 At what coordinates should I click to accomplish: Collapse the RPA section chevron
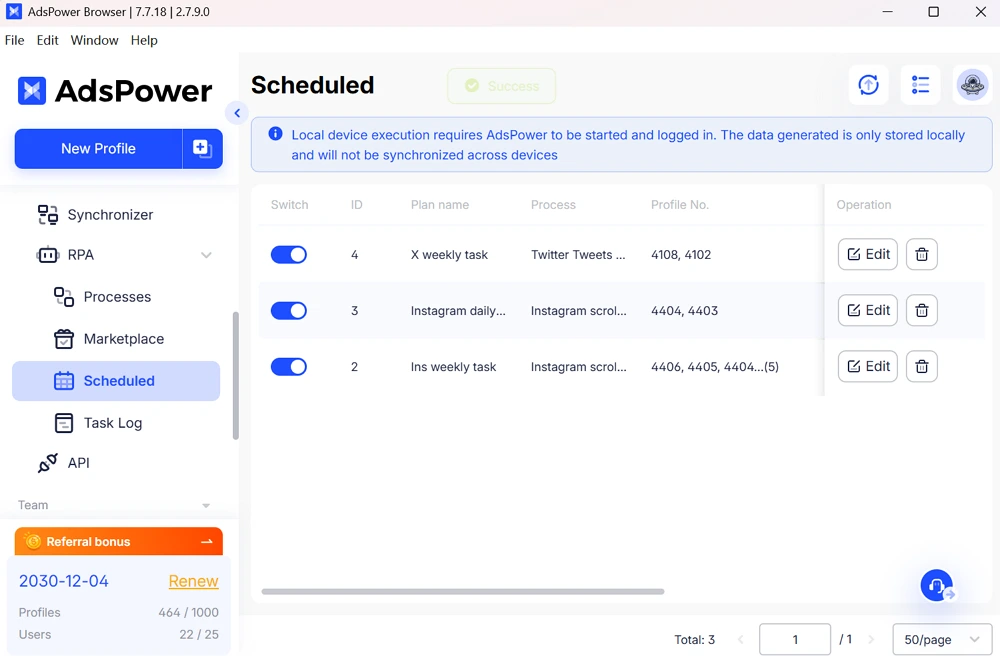point(206,255)
